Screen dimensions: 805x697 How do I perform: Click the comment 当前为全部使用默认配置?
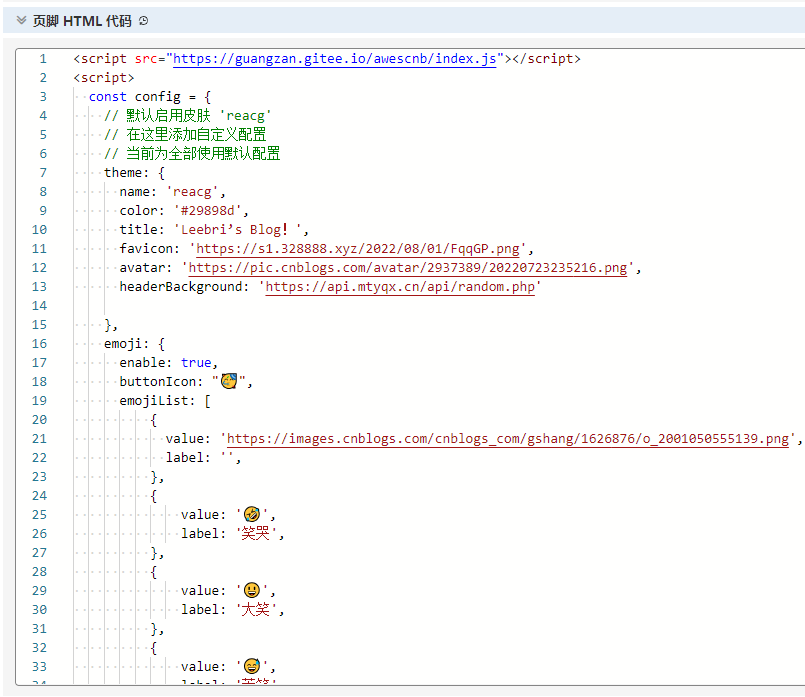192,154
